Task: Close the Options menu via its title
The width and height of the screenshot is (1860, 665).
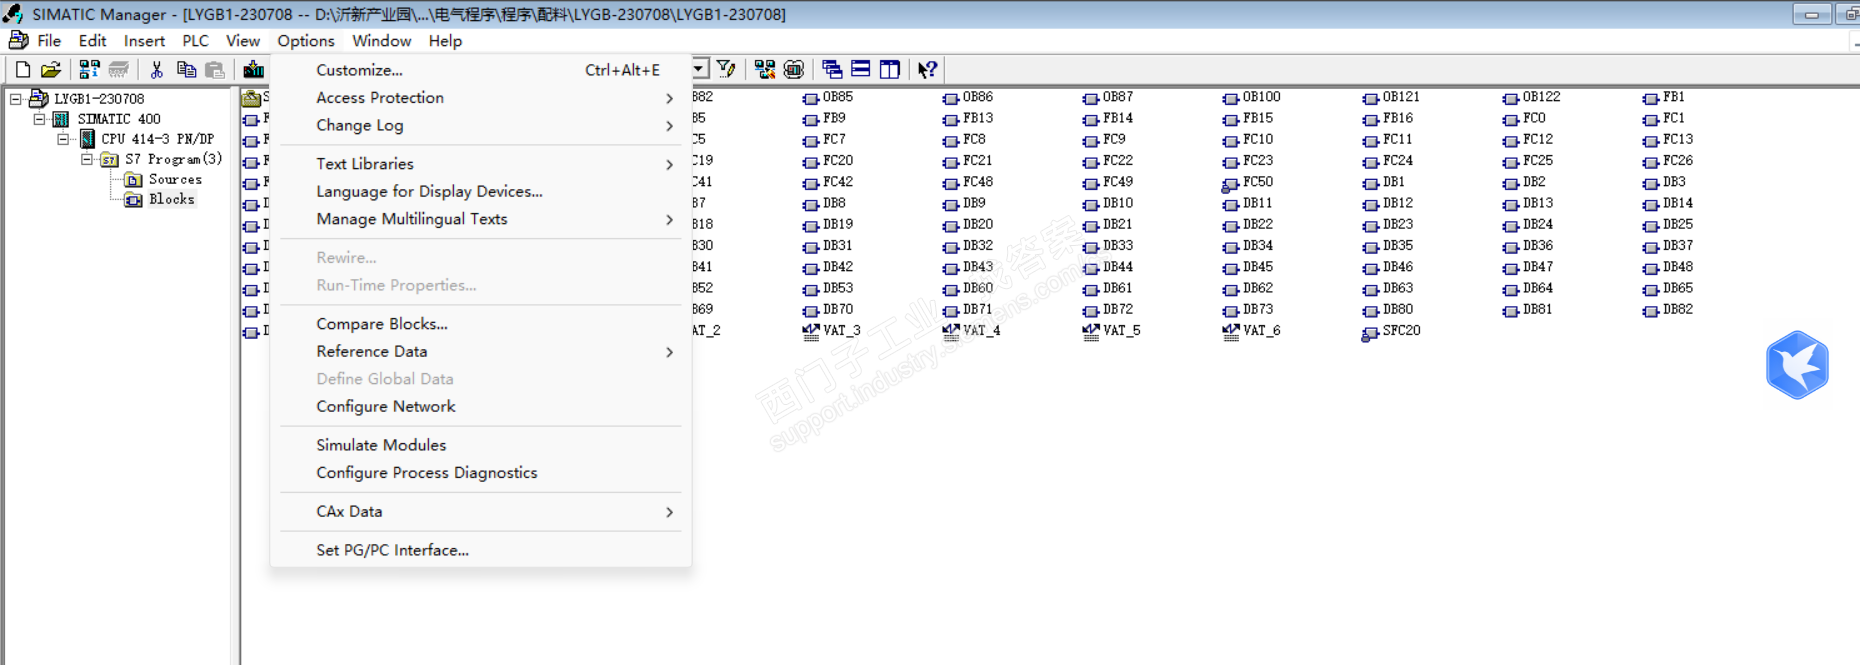Action: click(306, 41)
